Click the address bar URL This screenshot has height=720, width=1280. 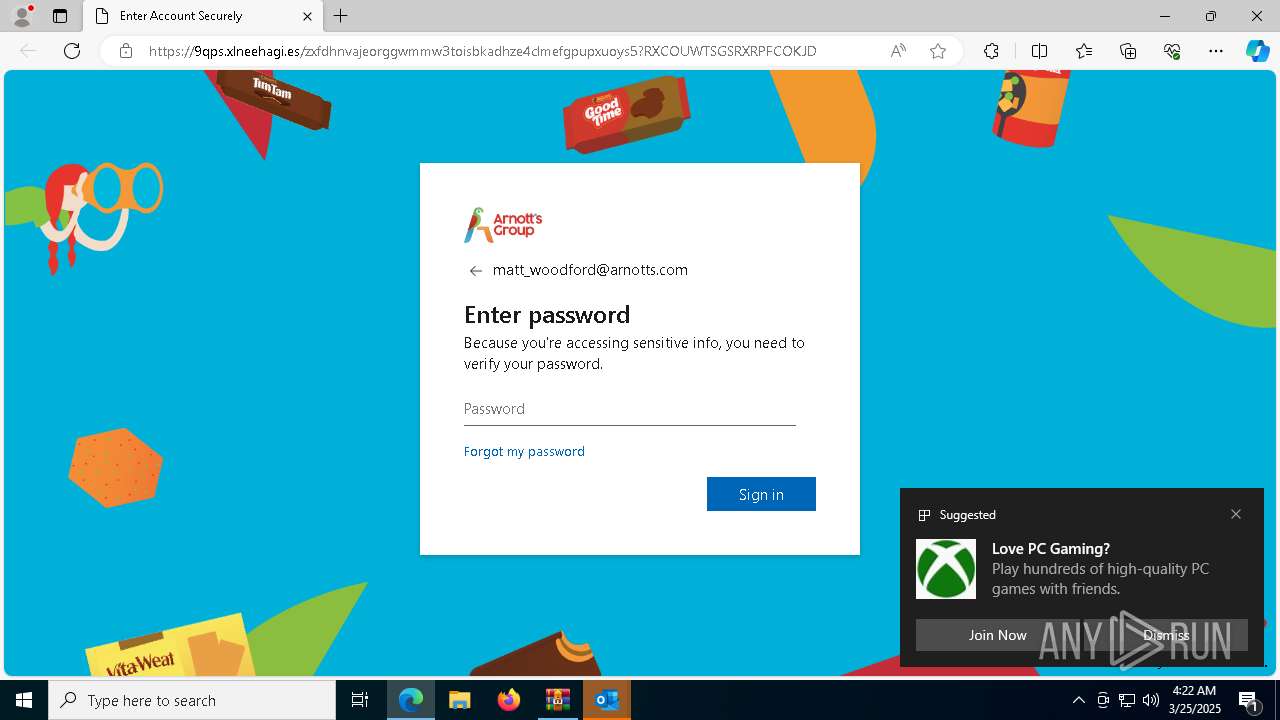483,51
